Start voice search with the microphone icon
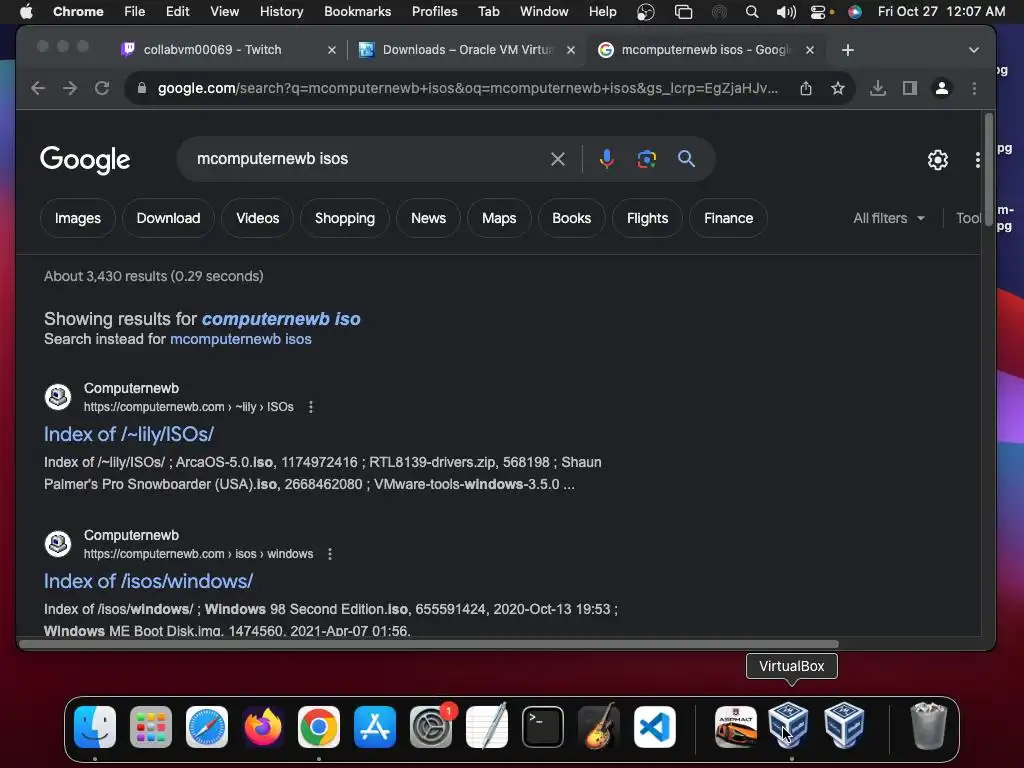This screenshot has height=768, width=1024. click(607, 159)
